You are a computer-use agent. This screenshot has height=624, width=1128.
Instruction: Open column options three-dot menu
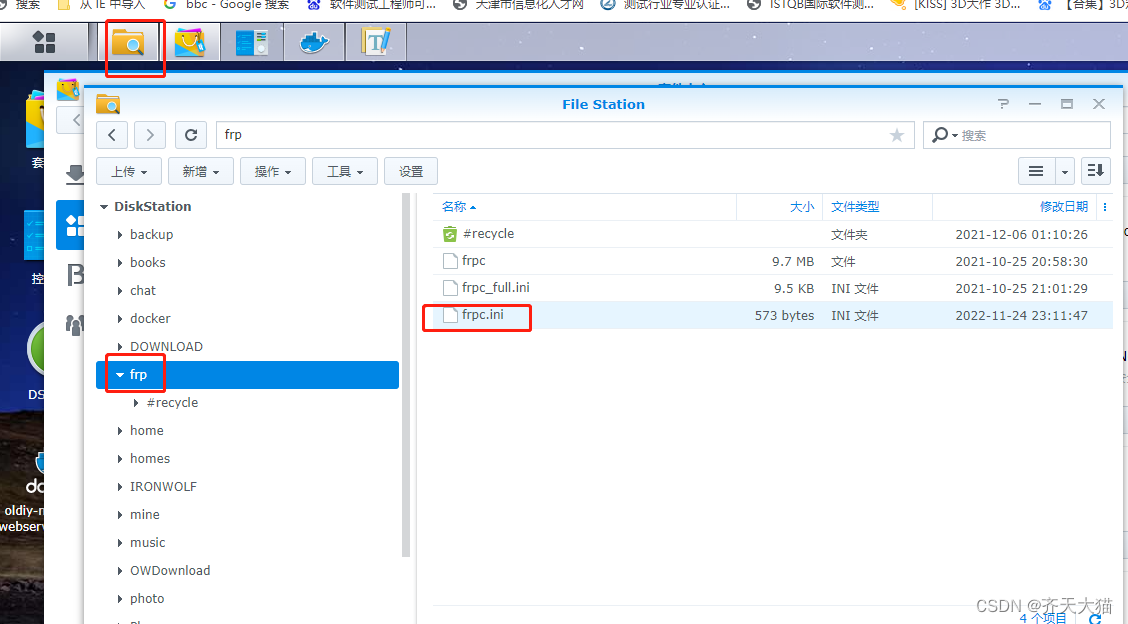tap(1105, 207)
